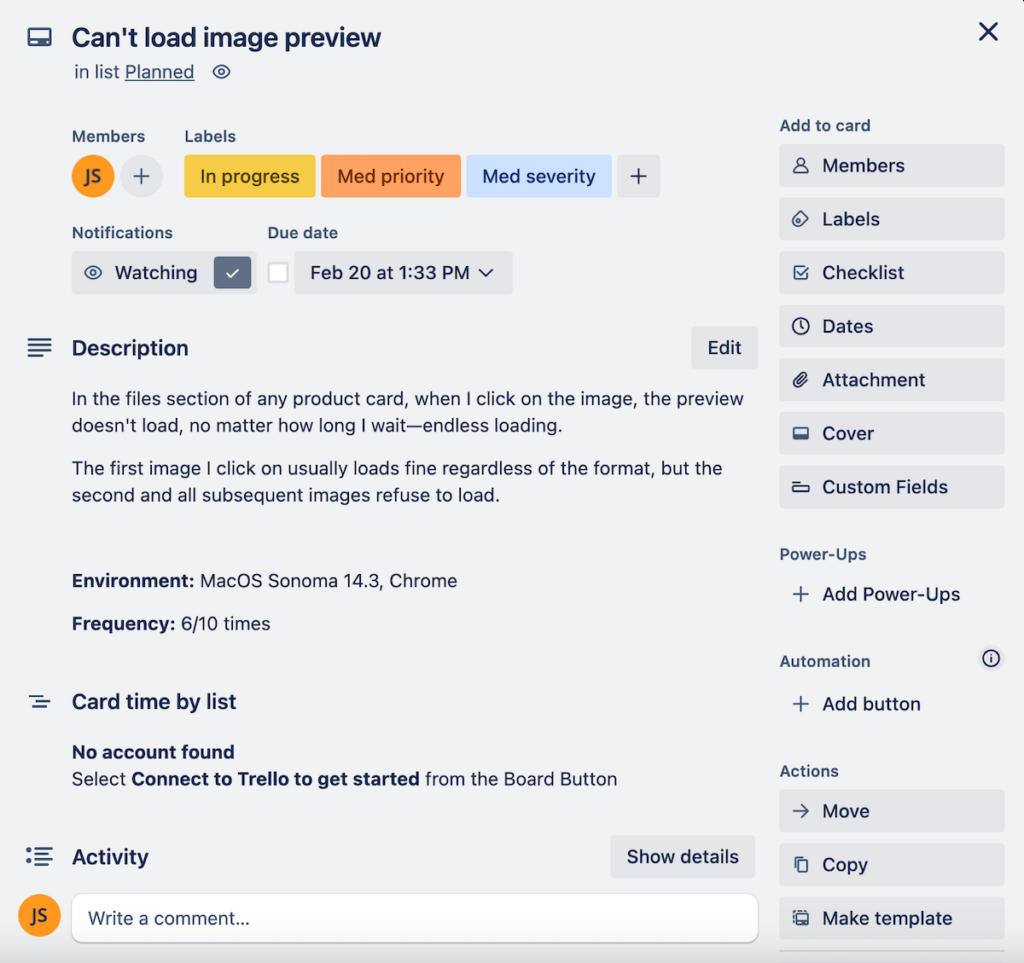Mark the due date checkbox complete

(279, 273)
